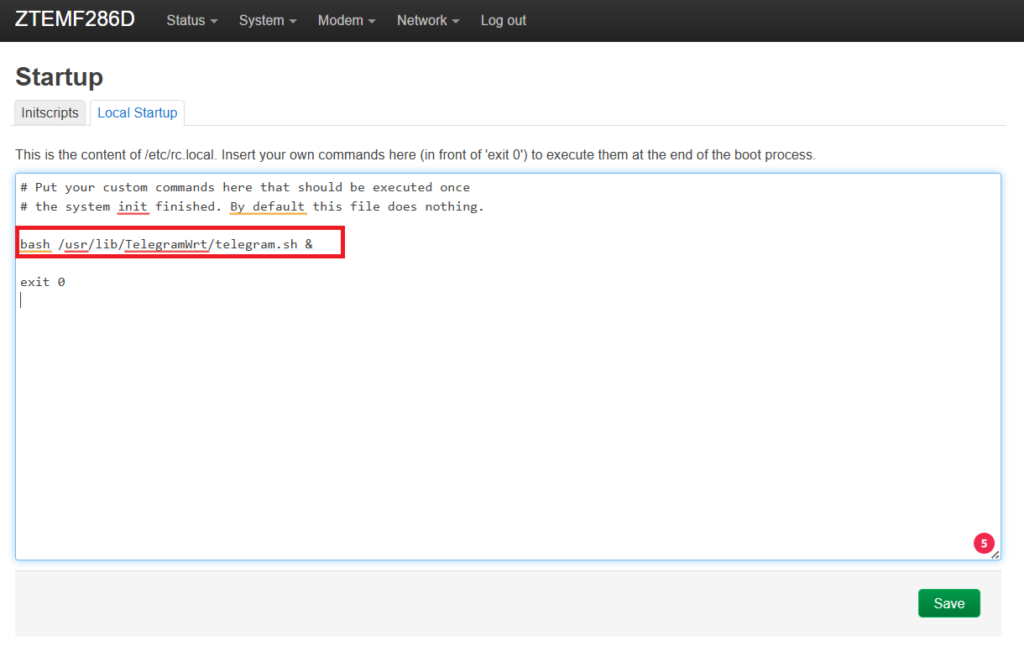Select the Local Startup tab
The image size is (1024, 667).
tap(137, 113)
